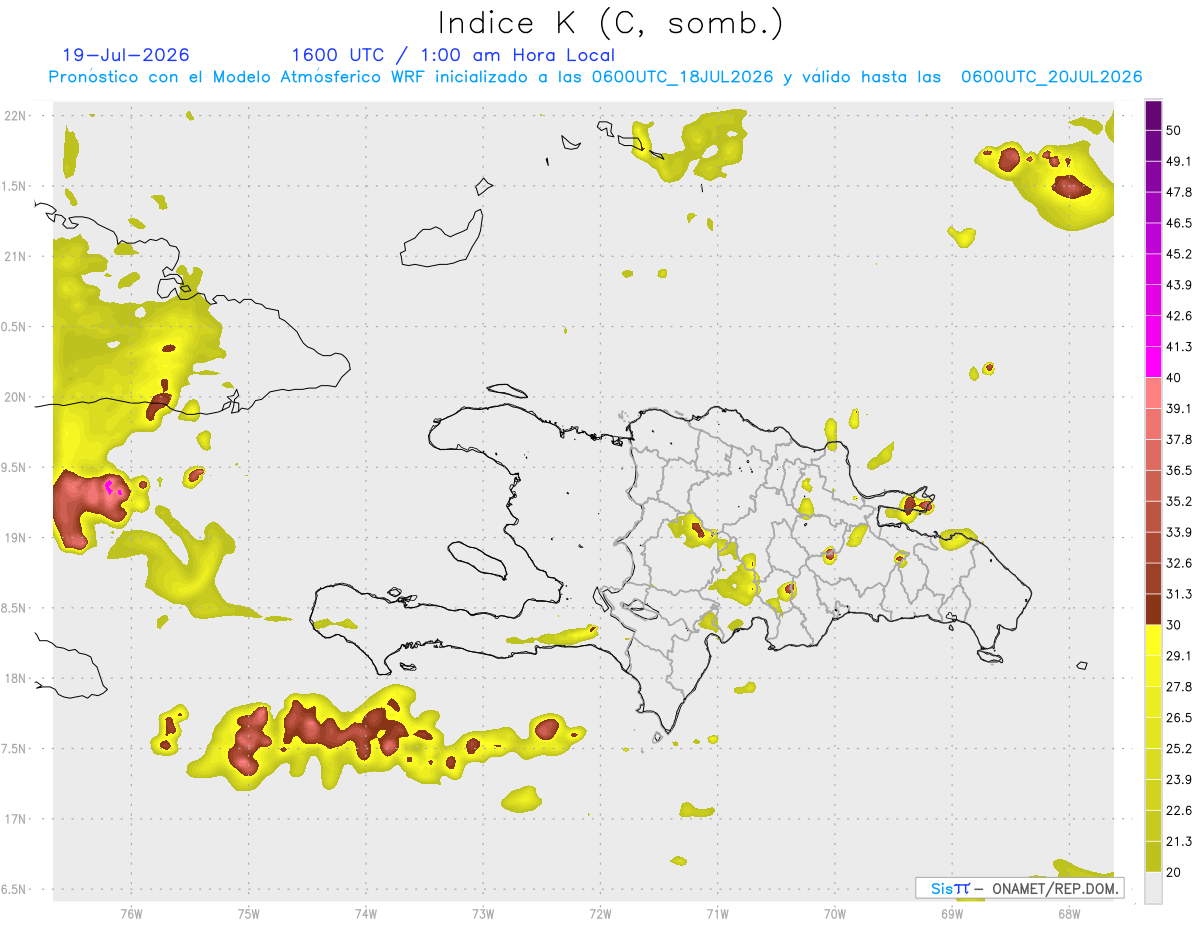Select the colorbar value "31.3"

pyautogui.click(x=1179, y=594)
